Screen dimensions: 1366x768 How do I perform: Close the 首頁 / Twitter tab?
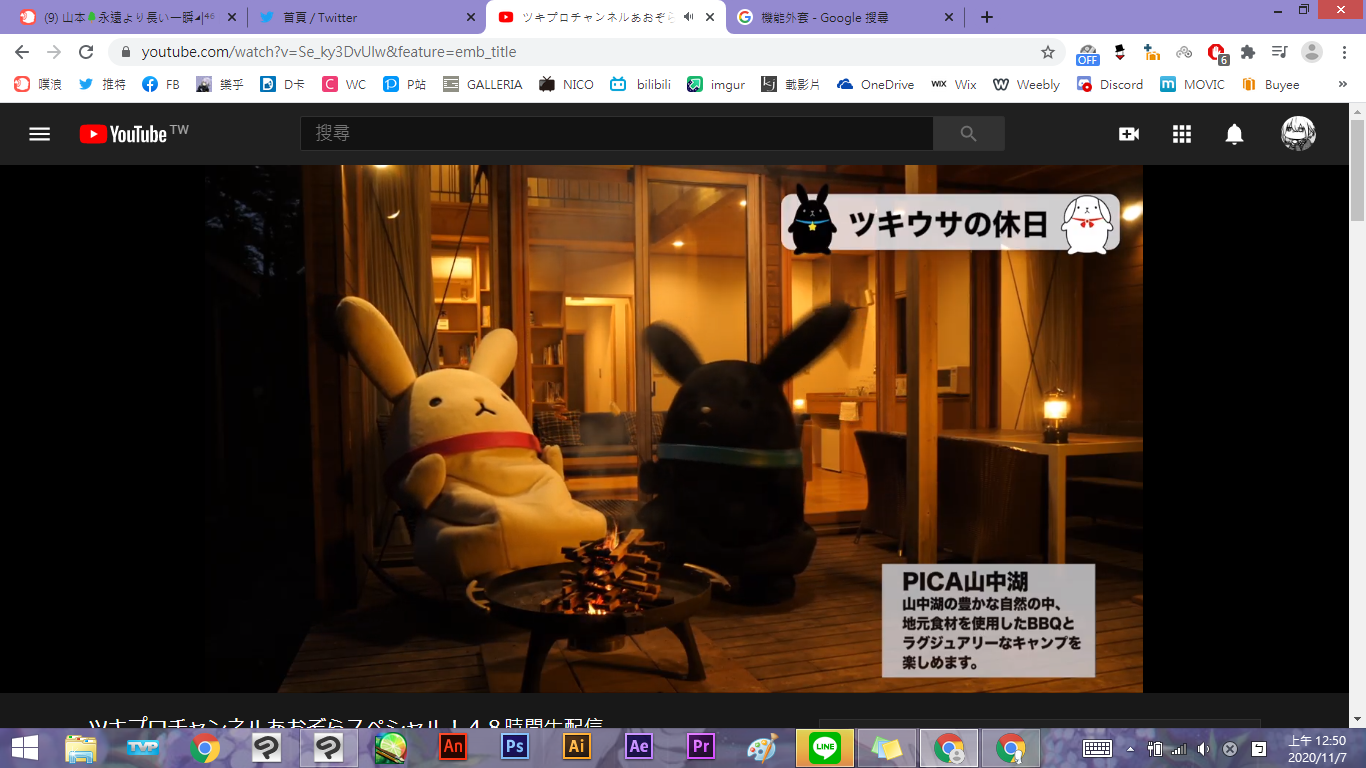(x=471, y=17)
